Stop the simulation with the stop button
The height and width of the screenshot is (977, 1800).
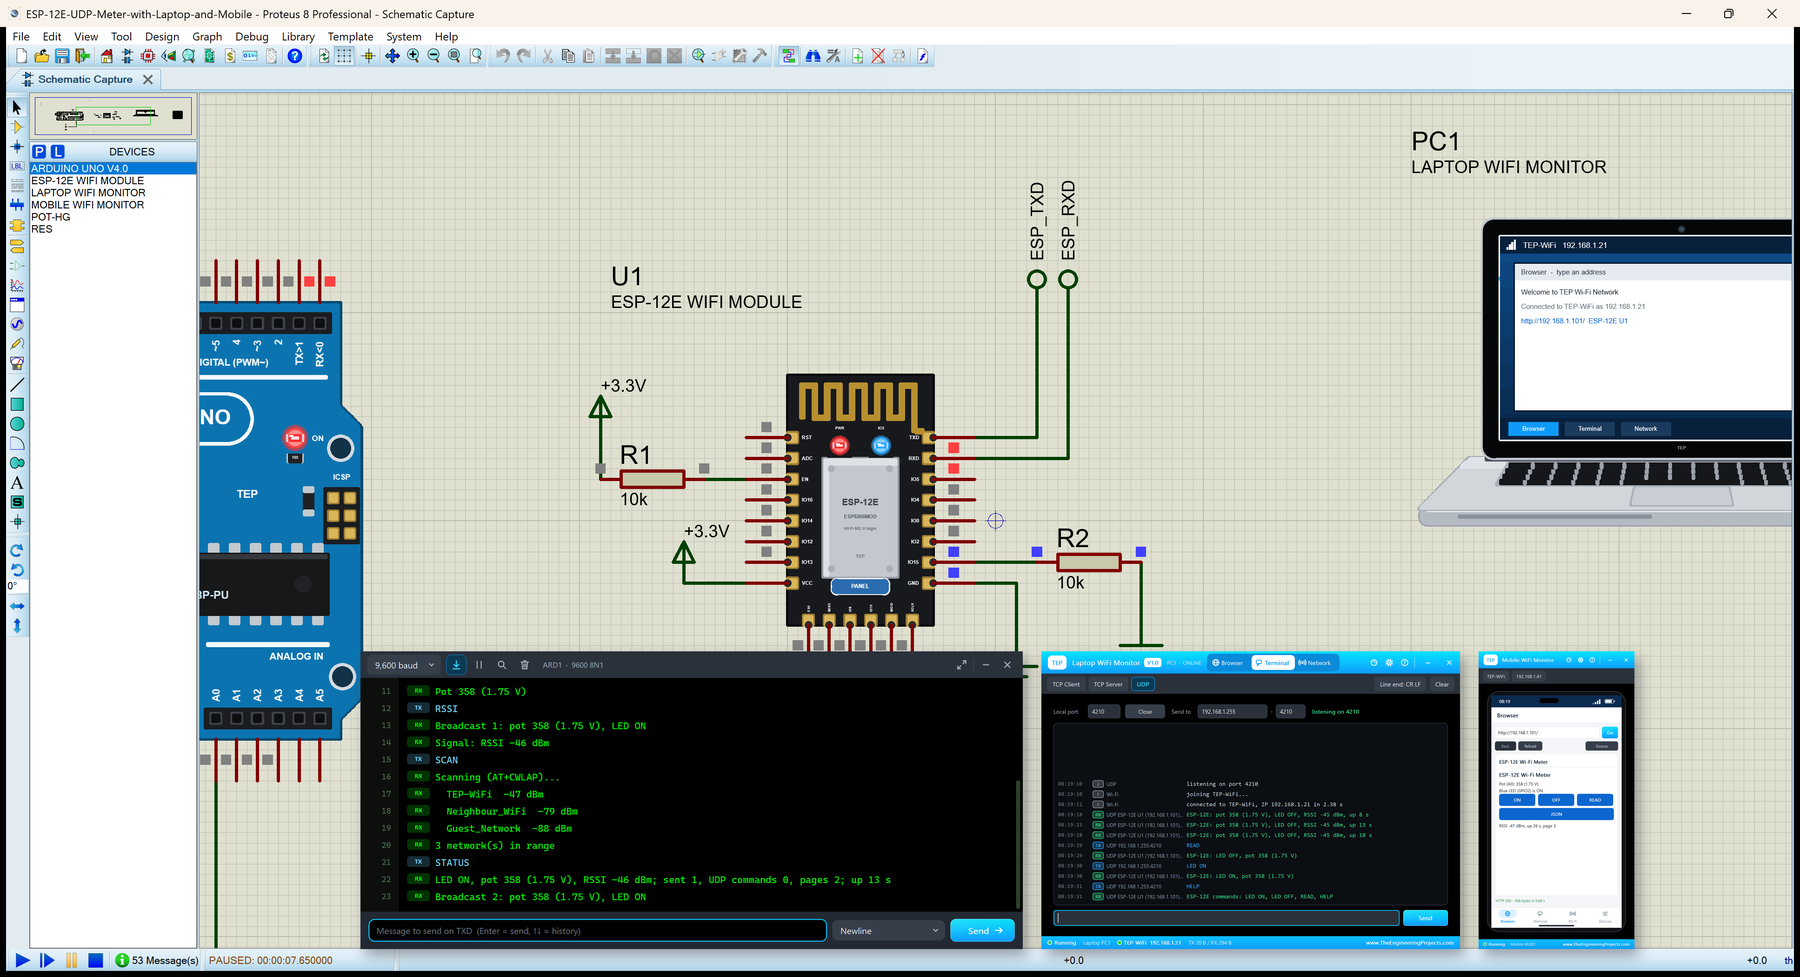(96, 960)
